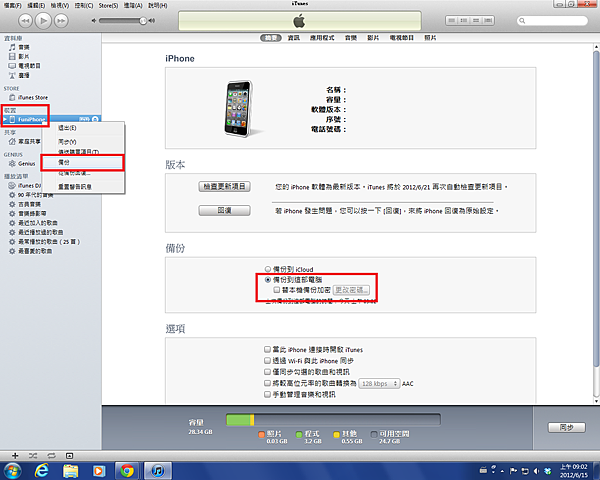The height and width of the screenshot is (480, 600).
Task: Open iTunes Store in the sidebar
Action: pos(33,98)
